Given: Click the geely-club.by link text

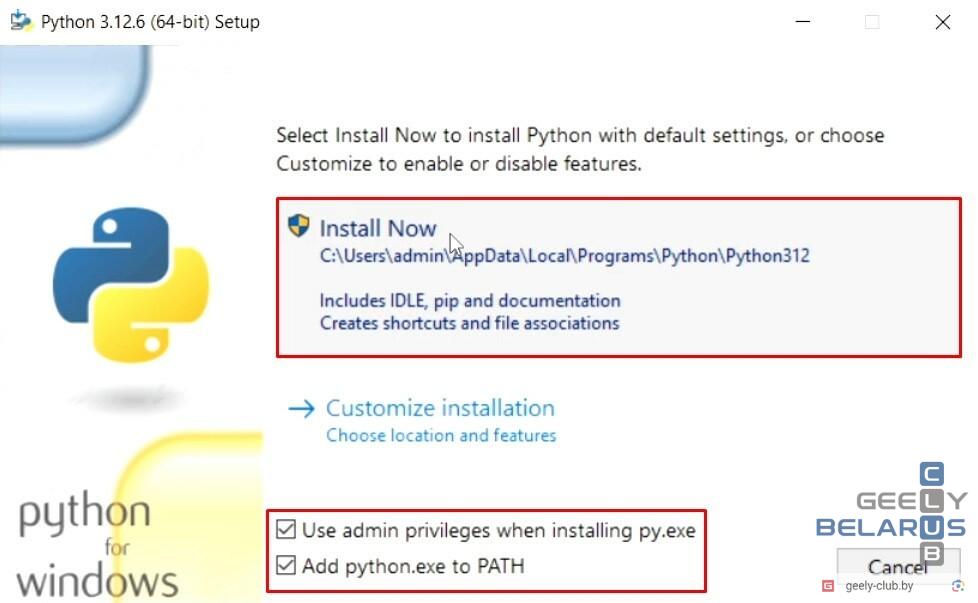Looking at the screenshot, I should click(x=879, y=586).
